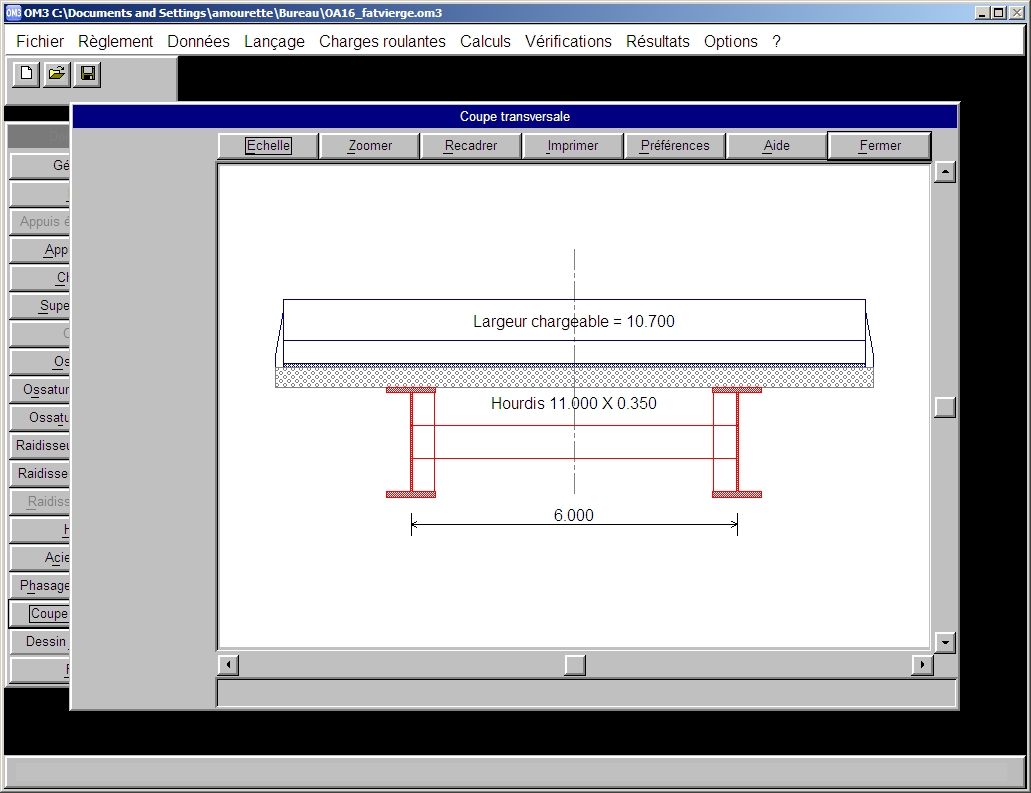Maximize the OM3 main window
Viewport: 1031px width, 793px height.
[998, 12]
